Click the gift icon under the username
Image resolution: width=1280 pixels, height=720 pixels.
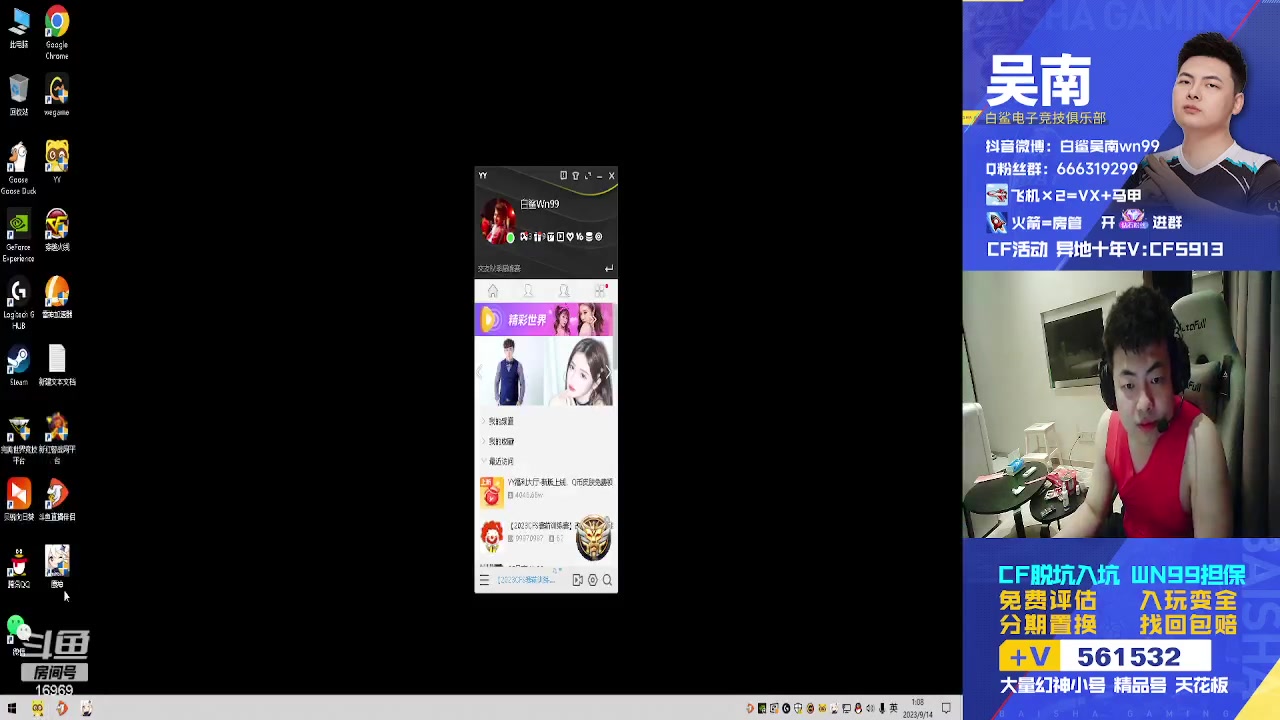(540, 237)
